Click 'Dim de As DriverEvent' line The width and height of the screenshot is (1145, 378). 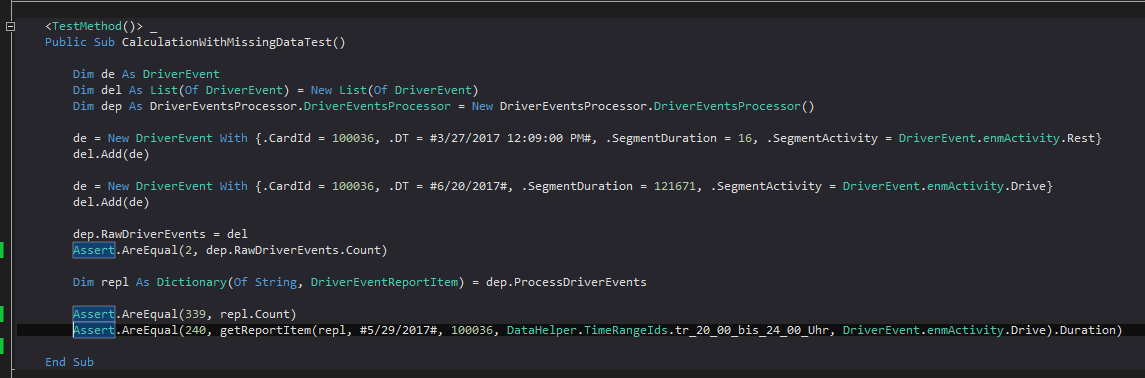coord(146,74)
